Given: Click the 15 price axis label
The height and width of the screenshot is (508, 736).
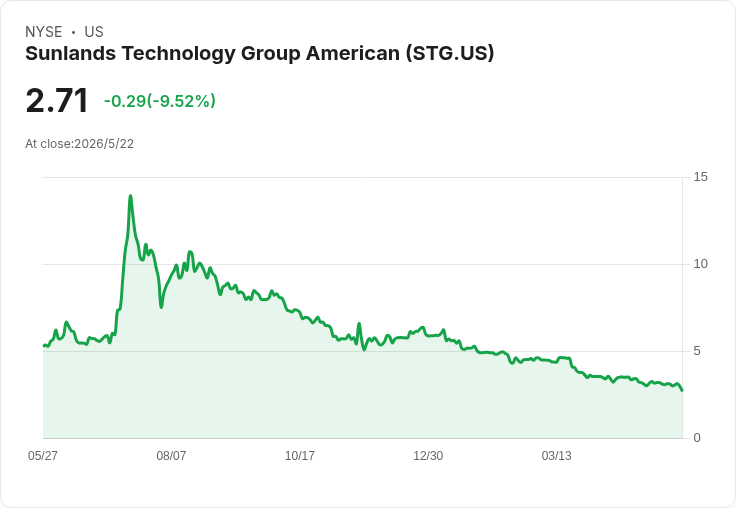Looking at the screenshot, I should [x=700, y=177].
